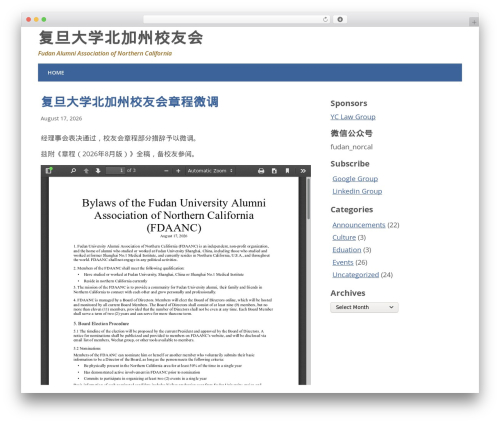Open the HOME menu item
Screen dimensions: 500x423
point(56,73)
